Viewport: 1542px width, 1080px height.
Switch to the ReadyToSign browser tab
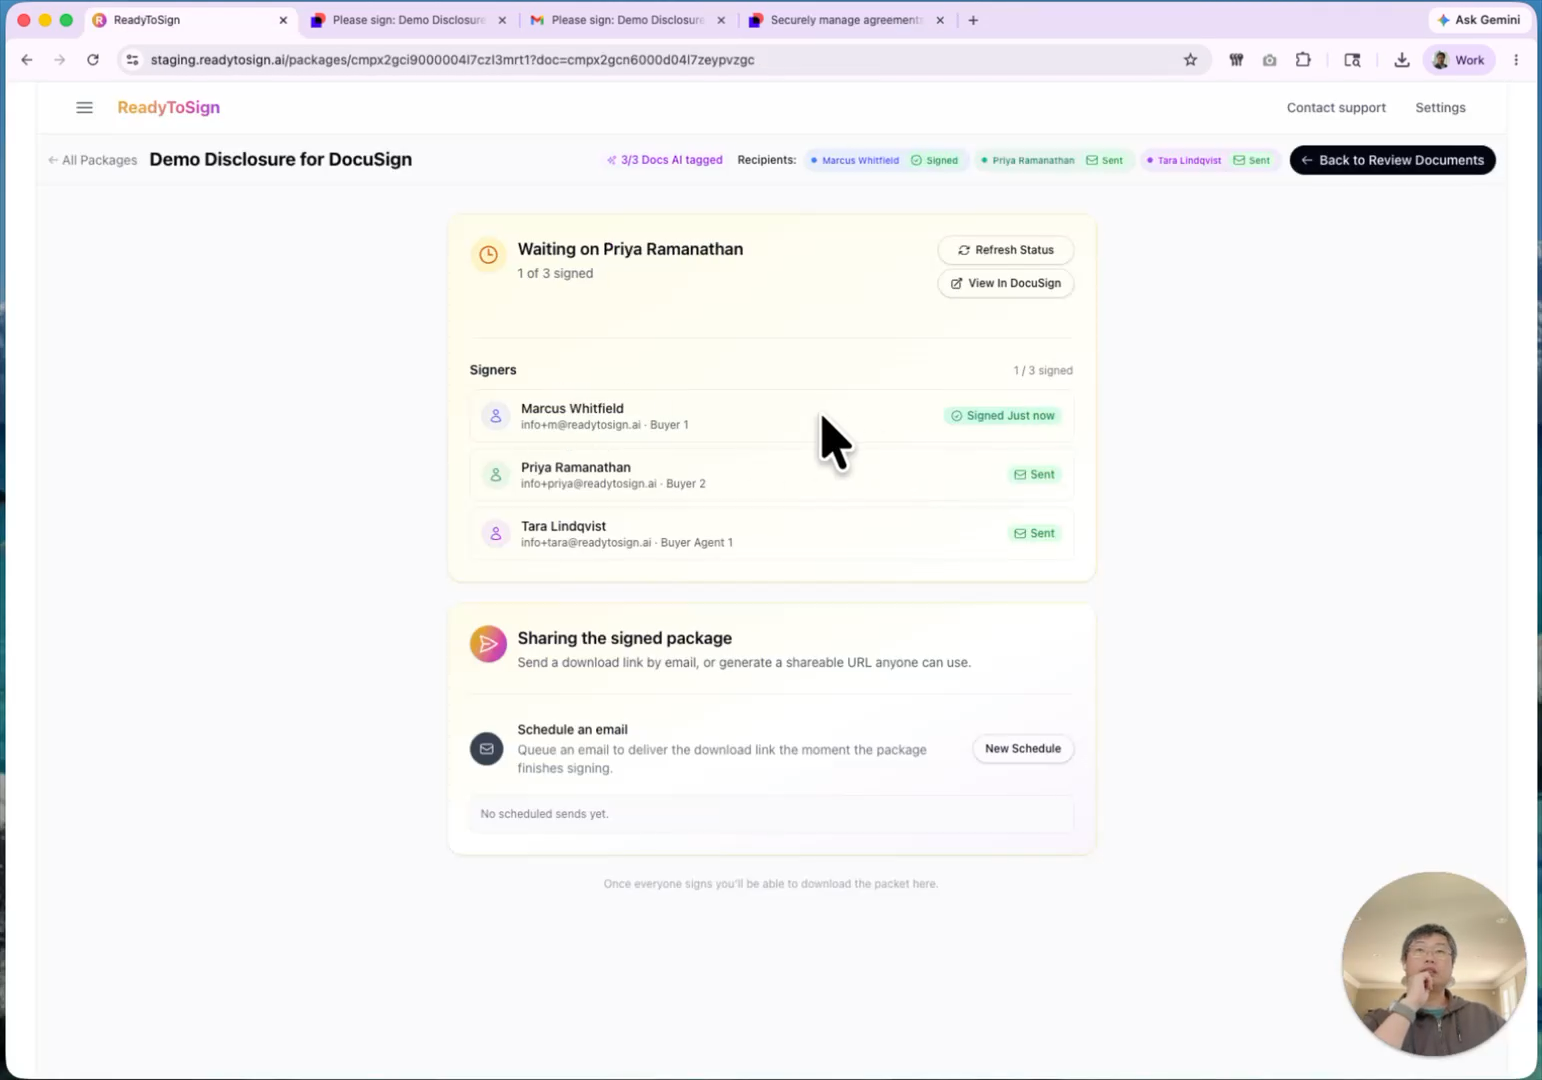[190, 20]
